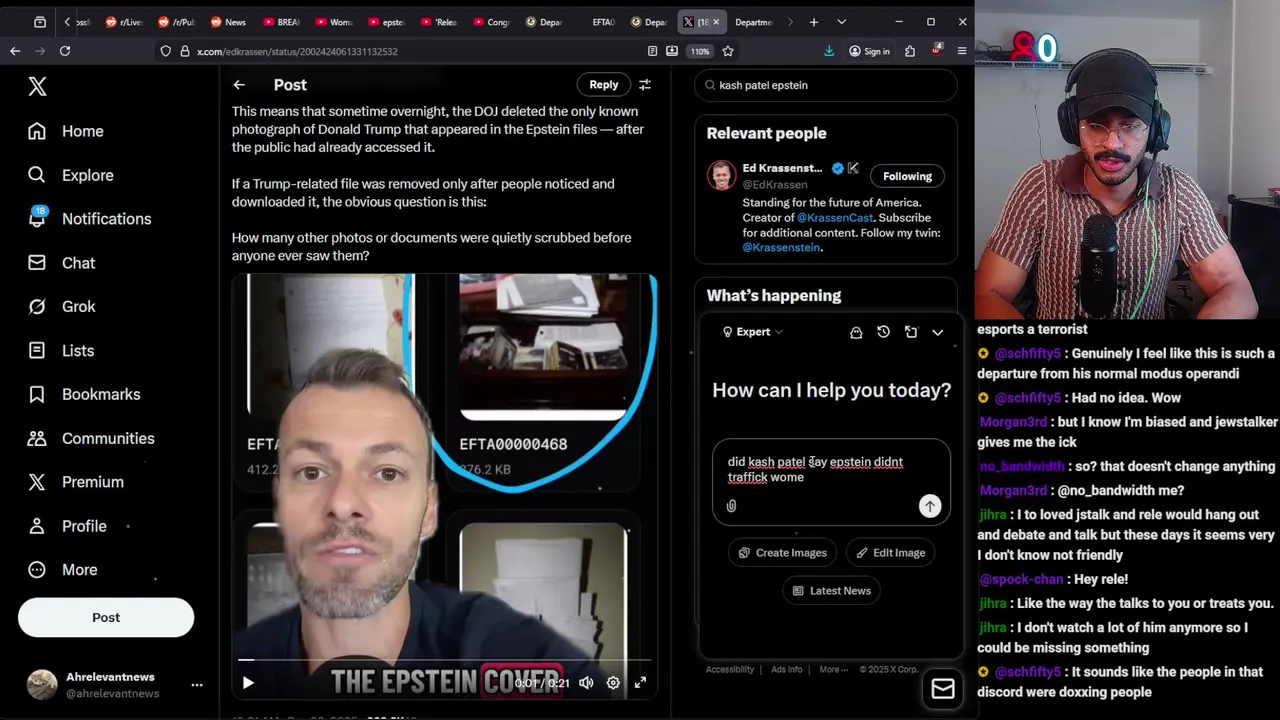The height and width of the screenshot is (720, 1280).
Task: Send the Grok prompt with arrow button
Action: click(930, 506)
